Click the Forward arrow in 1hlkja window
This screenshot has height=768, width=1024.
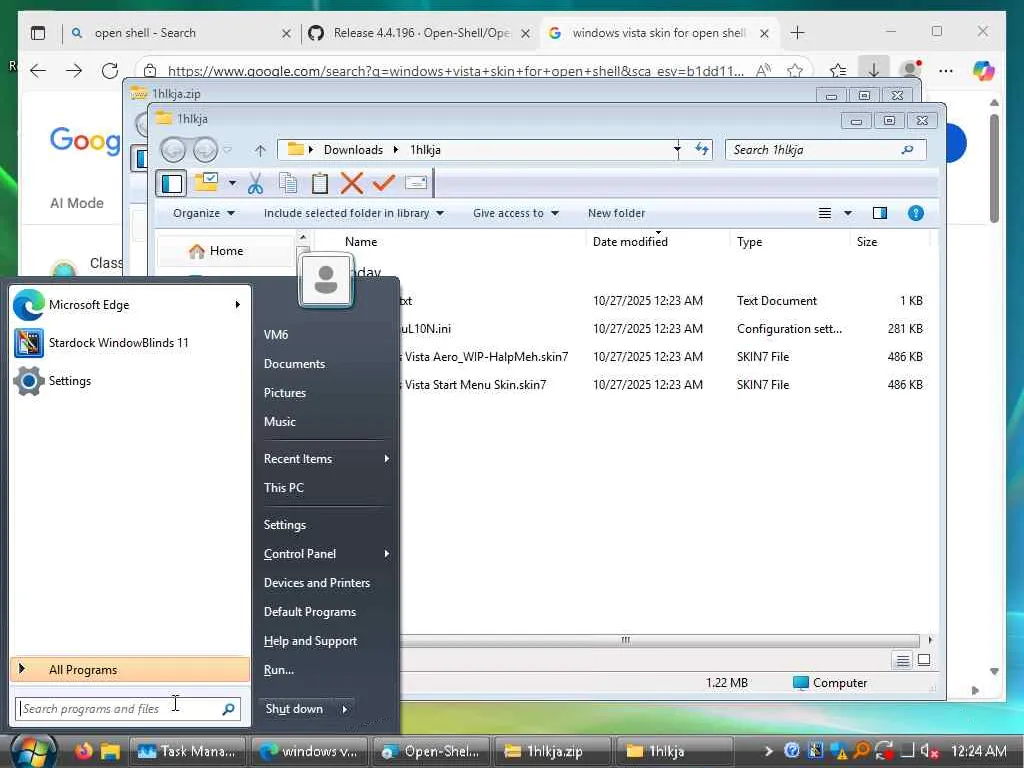205,150
